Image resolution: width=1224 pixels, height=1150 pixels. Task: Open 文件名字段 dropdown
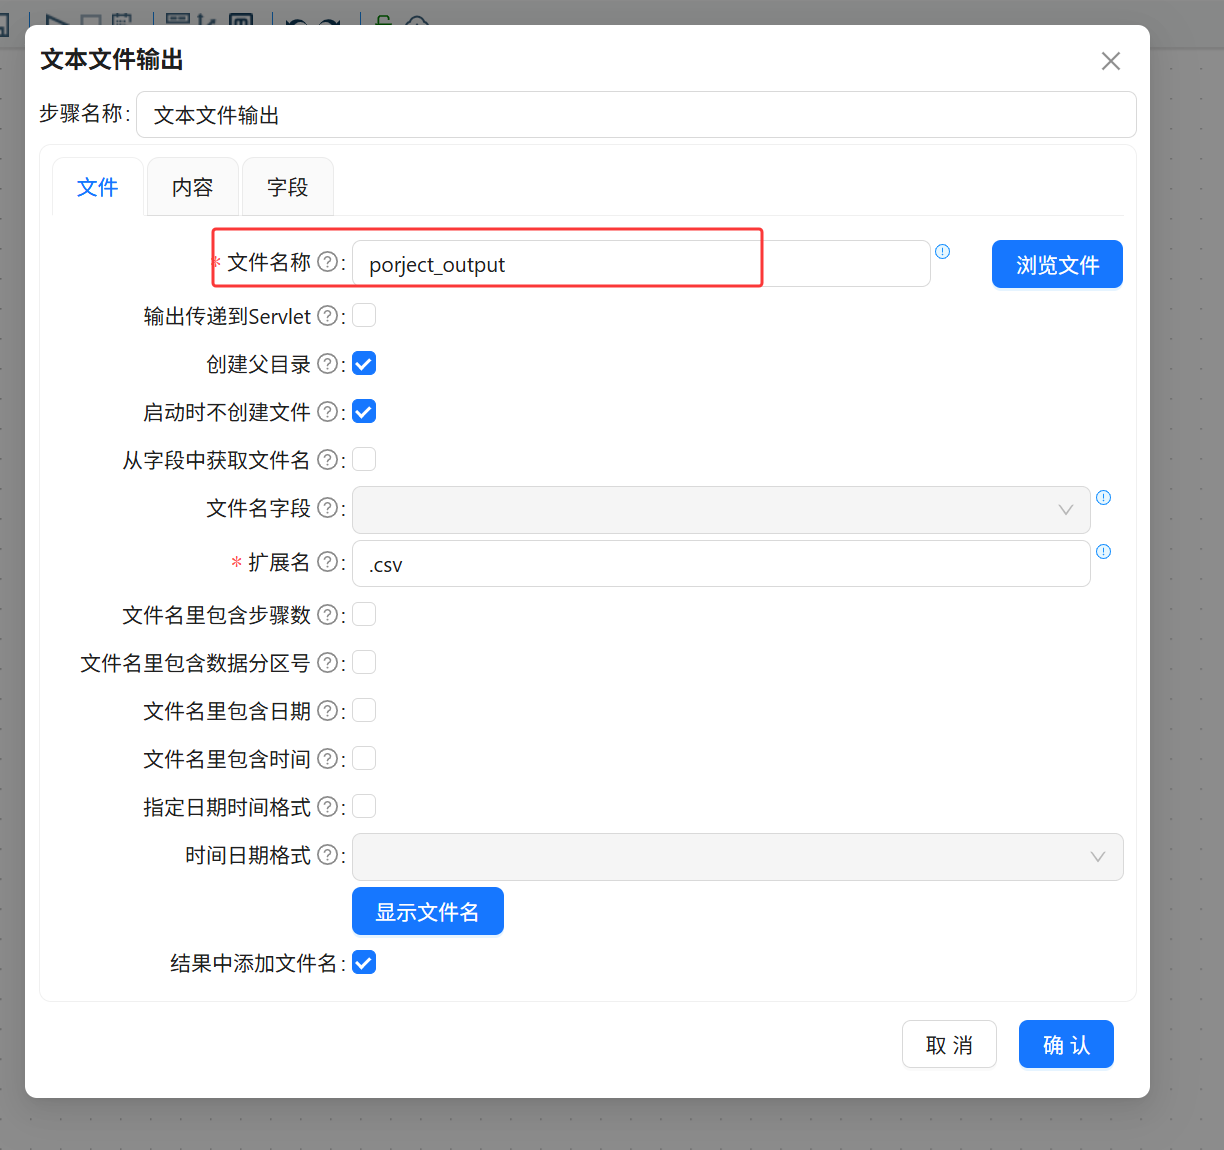click(721, 510)
